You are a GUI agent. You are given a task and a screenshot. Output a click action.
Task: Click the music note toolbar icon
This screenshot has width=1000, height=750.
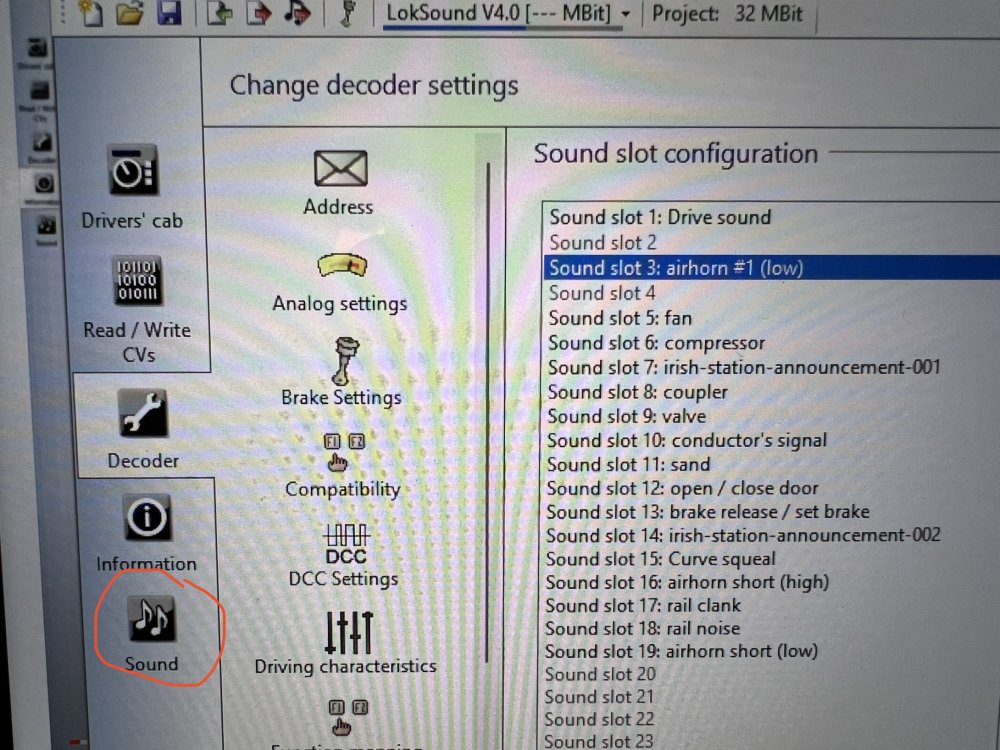pos(296,12)
